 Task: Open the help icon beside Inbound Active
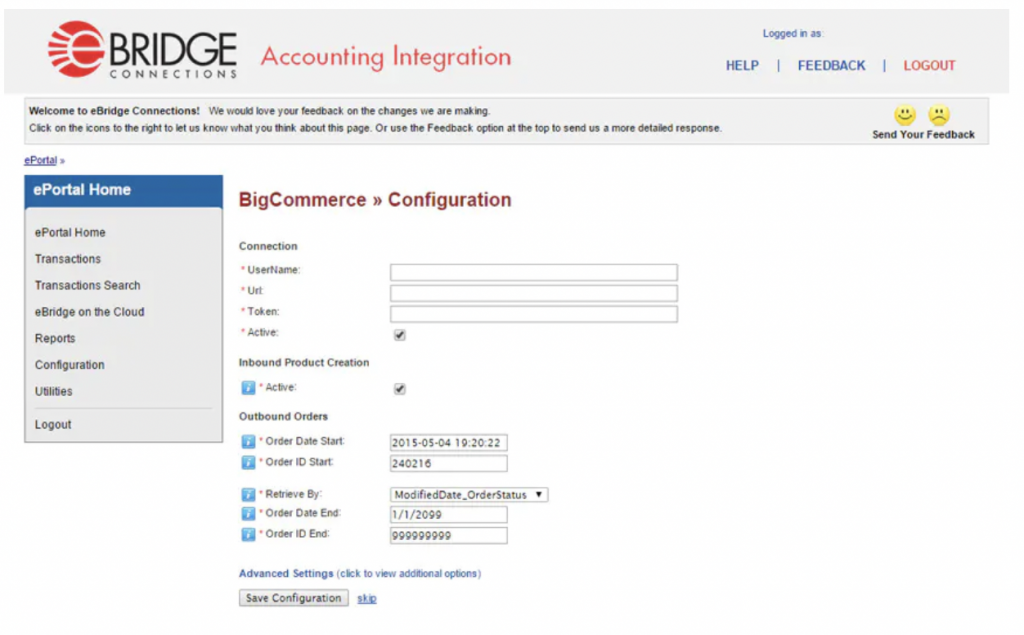coord(246,389)
